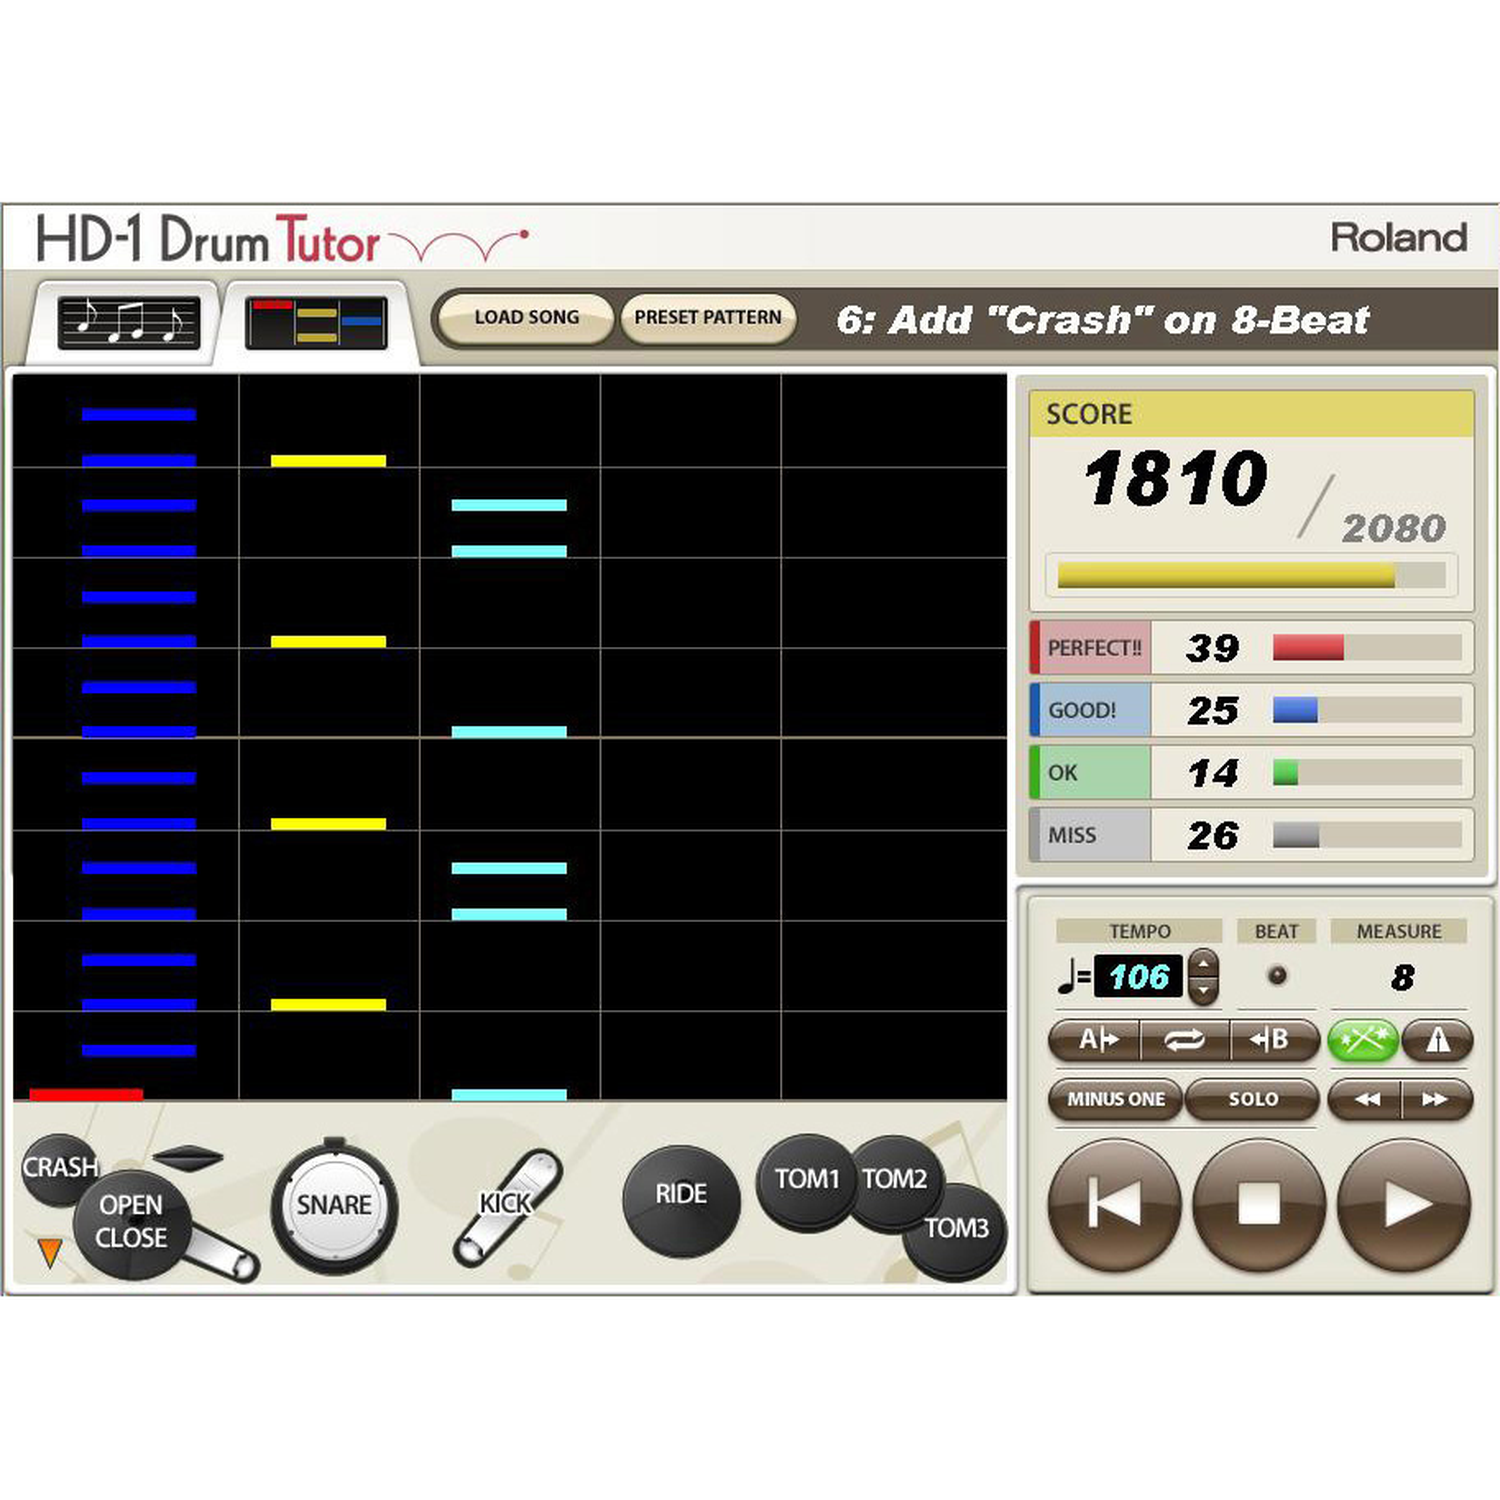Toggle the metronome button
Image resolution: width=1500 pixels, height=1500 pixels.
1437,1040
